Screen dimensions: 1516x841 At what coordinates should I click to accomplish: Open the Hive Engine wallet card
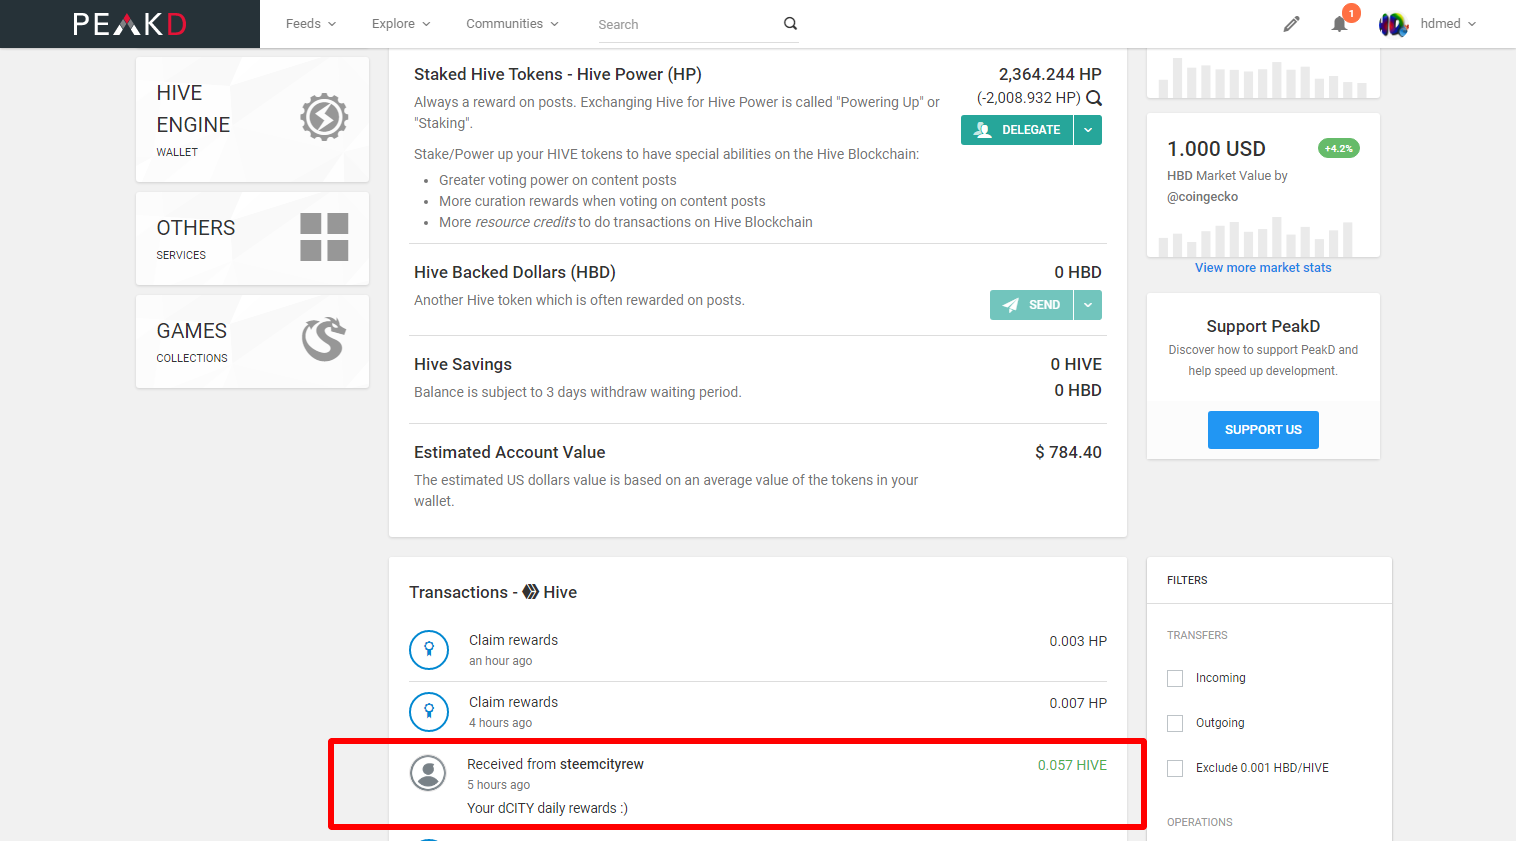(x=252, y=119)
